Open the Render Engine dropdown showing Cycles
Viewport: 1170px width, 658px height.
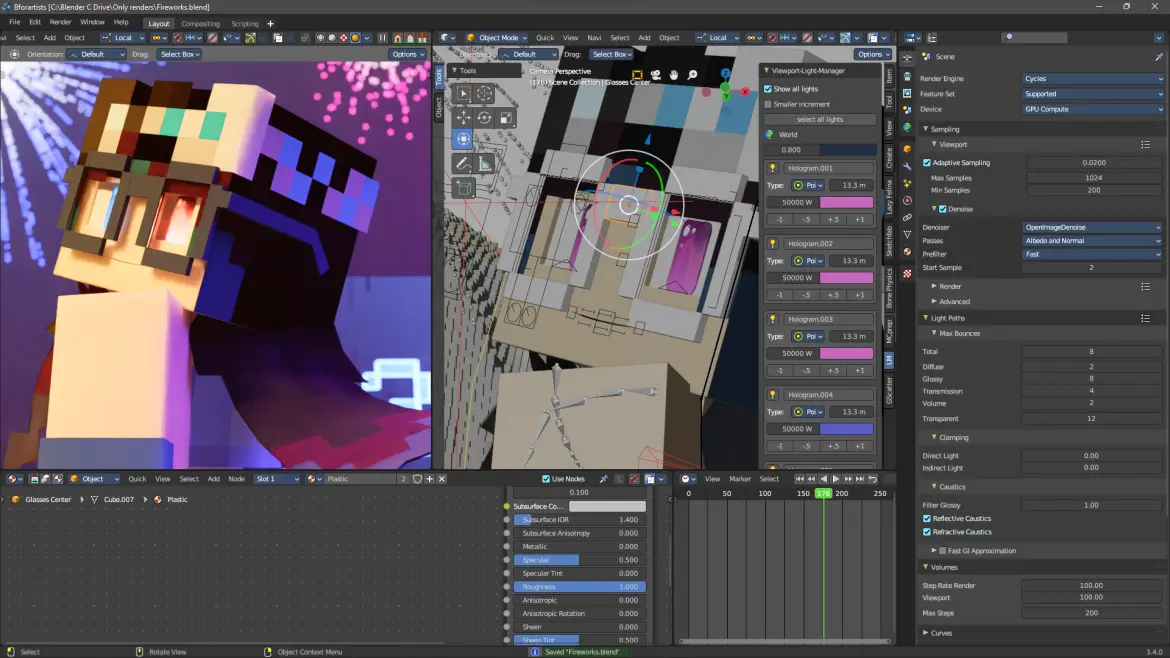[x=1090, y=78]
